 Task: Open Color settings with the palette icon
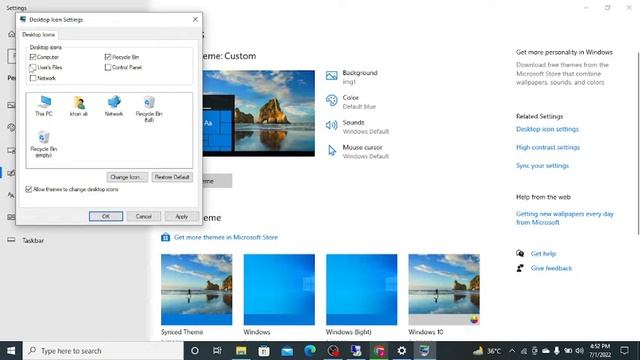(351, 102)
